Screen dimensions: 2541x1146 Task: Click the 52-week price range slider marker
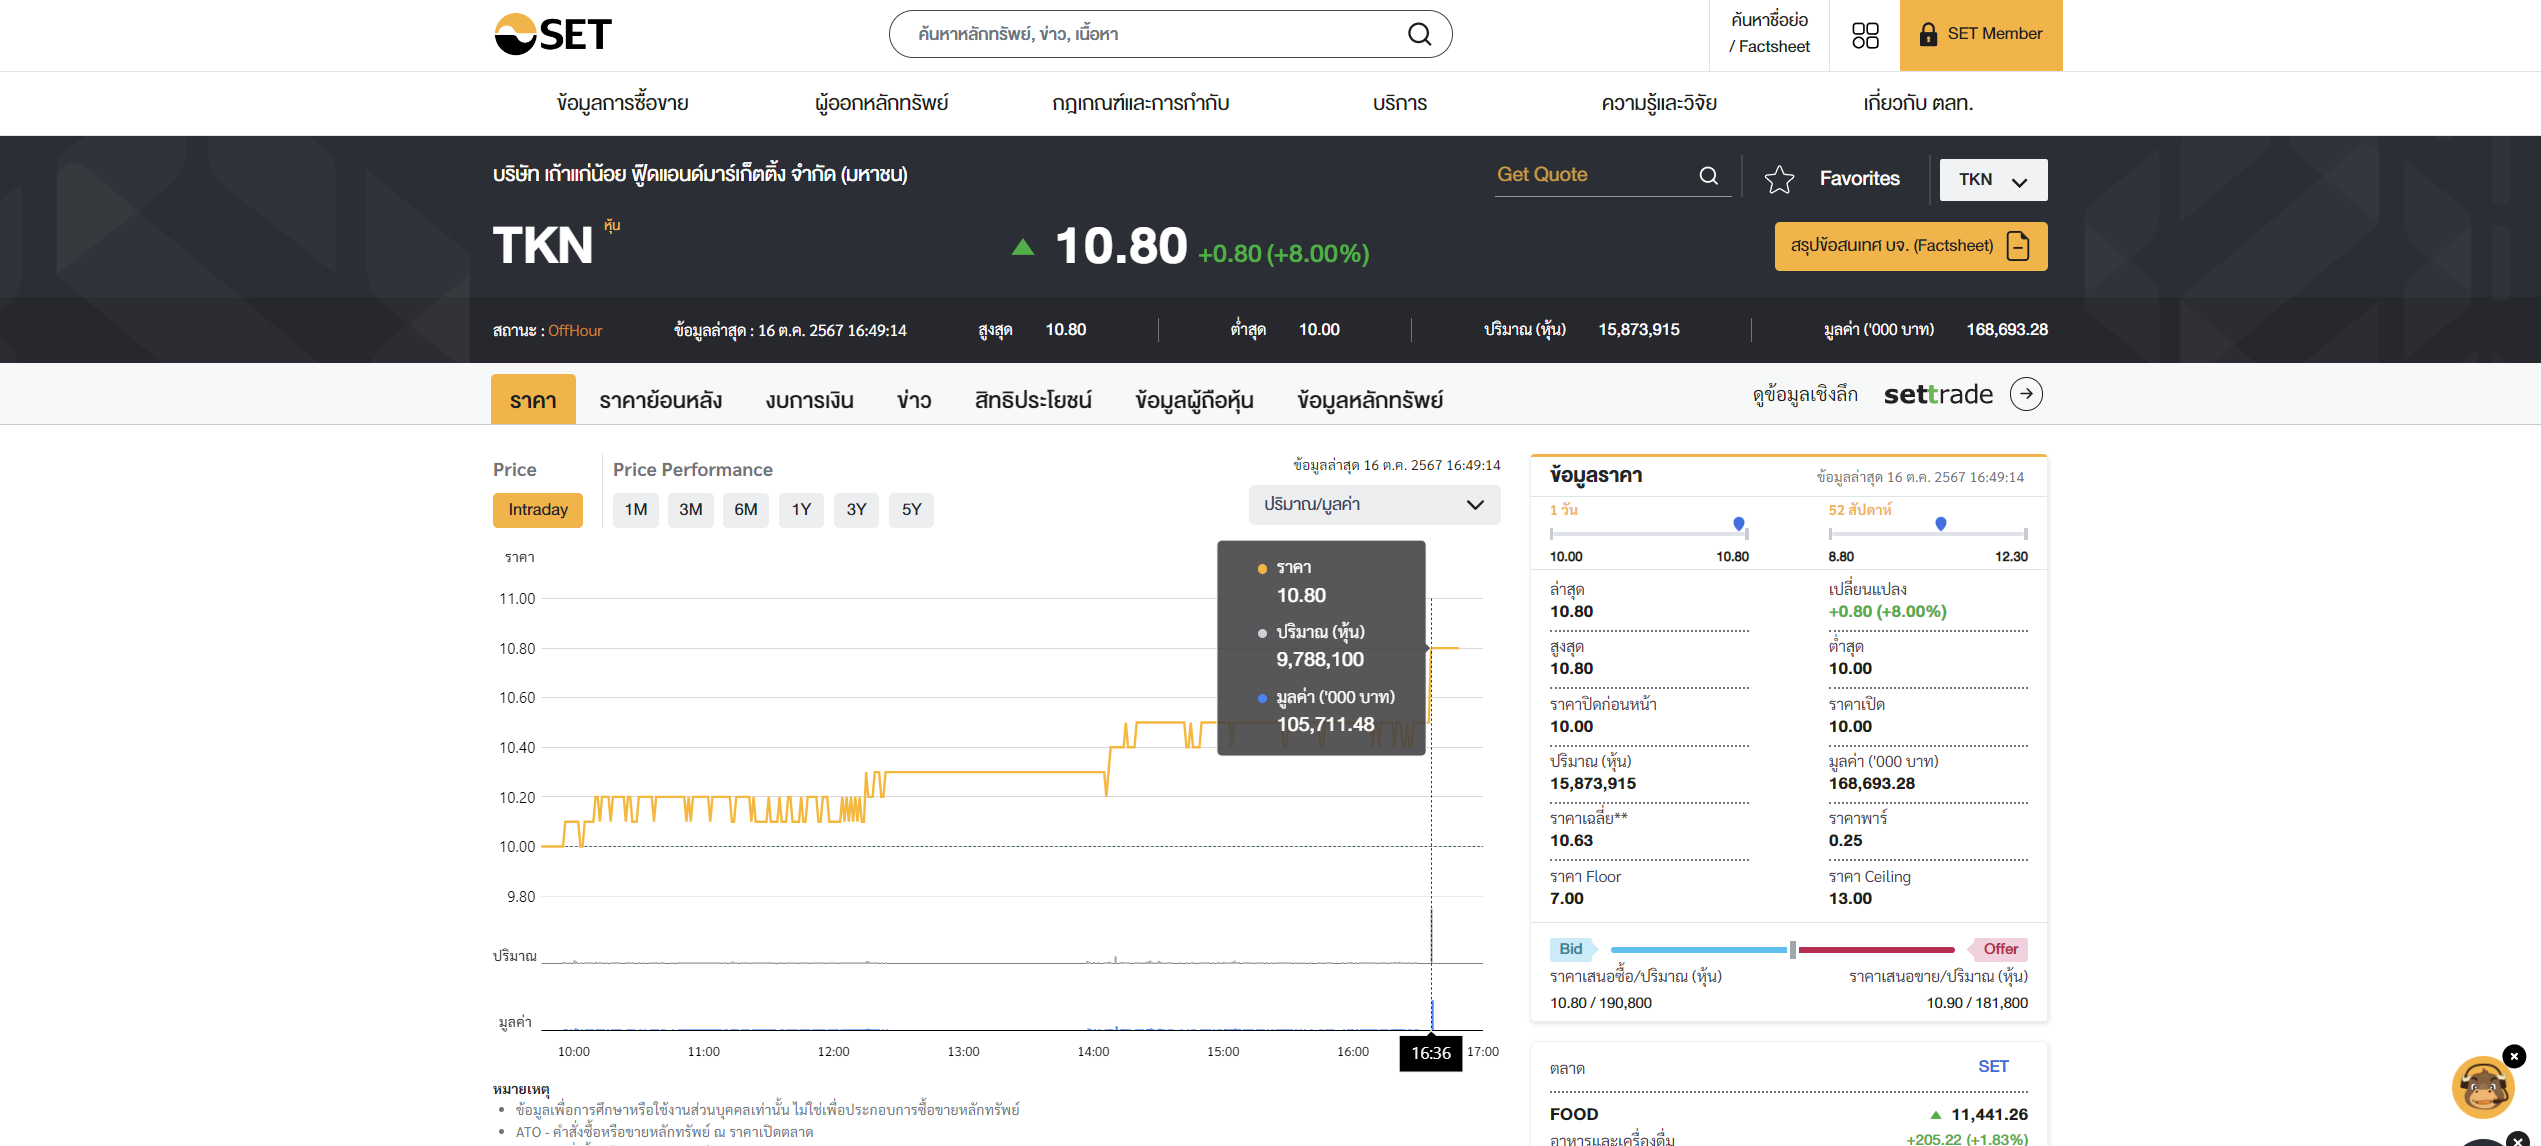point(1940,523)
